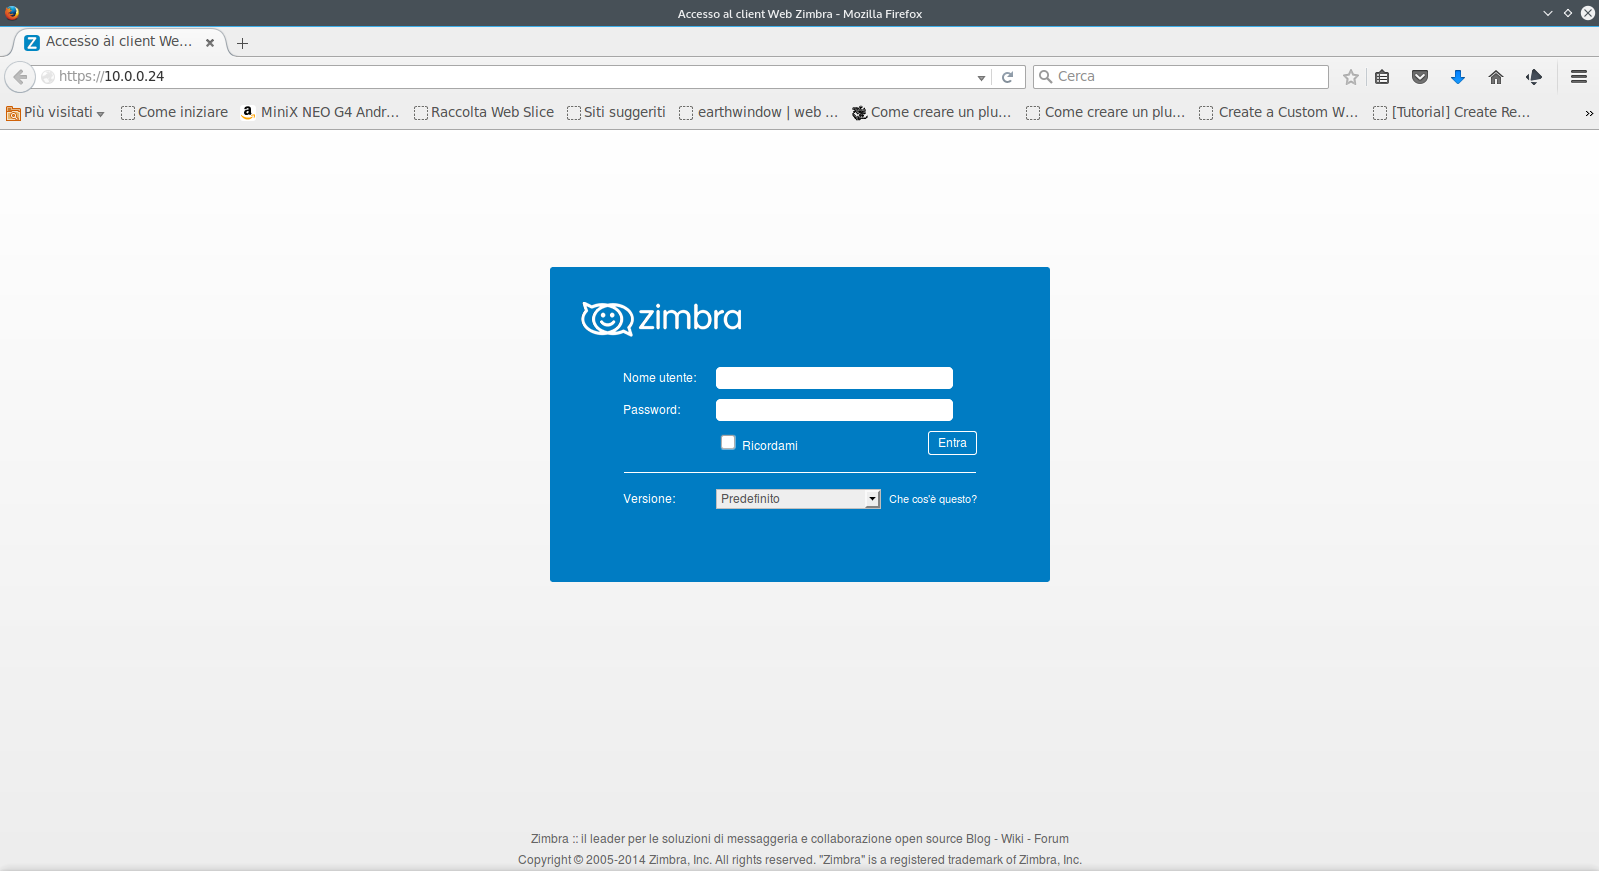Open the bookmarks list icon
The image size is (1599, 871).
pos(1382,77)
